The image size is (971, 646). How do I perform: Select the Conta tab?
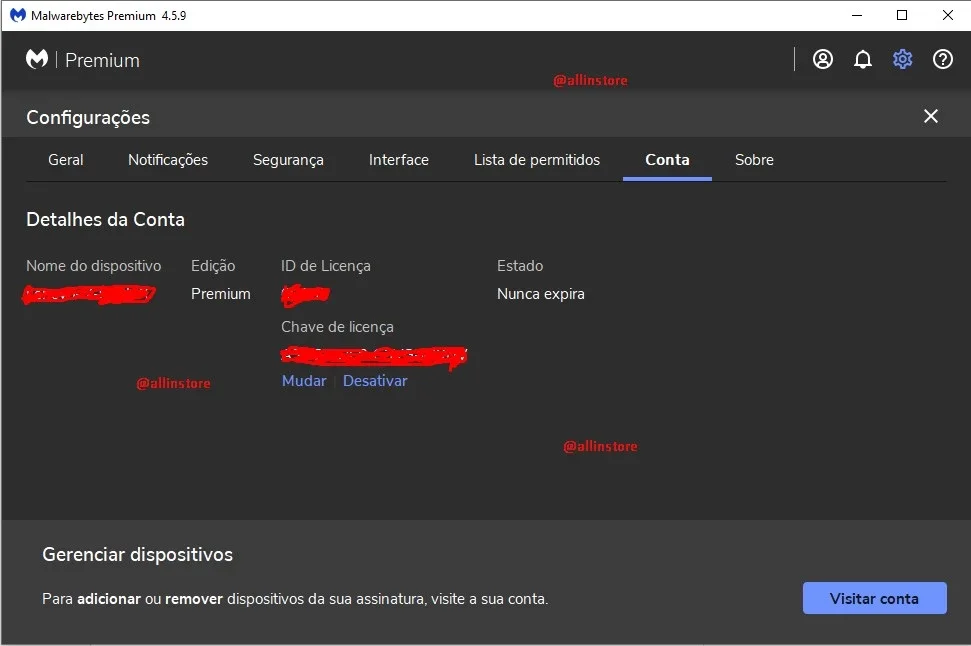coord(667,160)
